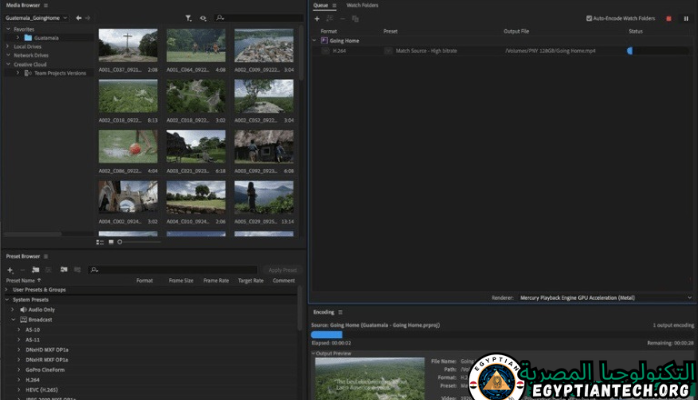The image size is (698, 400).
Task: Click the Export presets icon
Action: pos(77,270)
